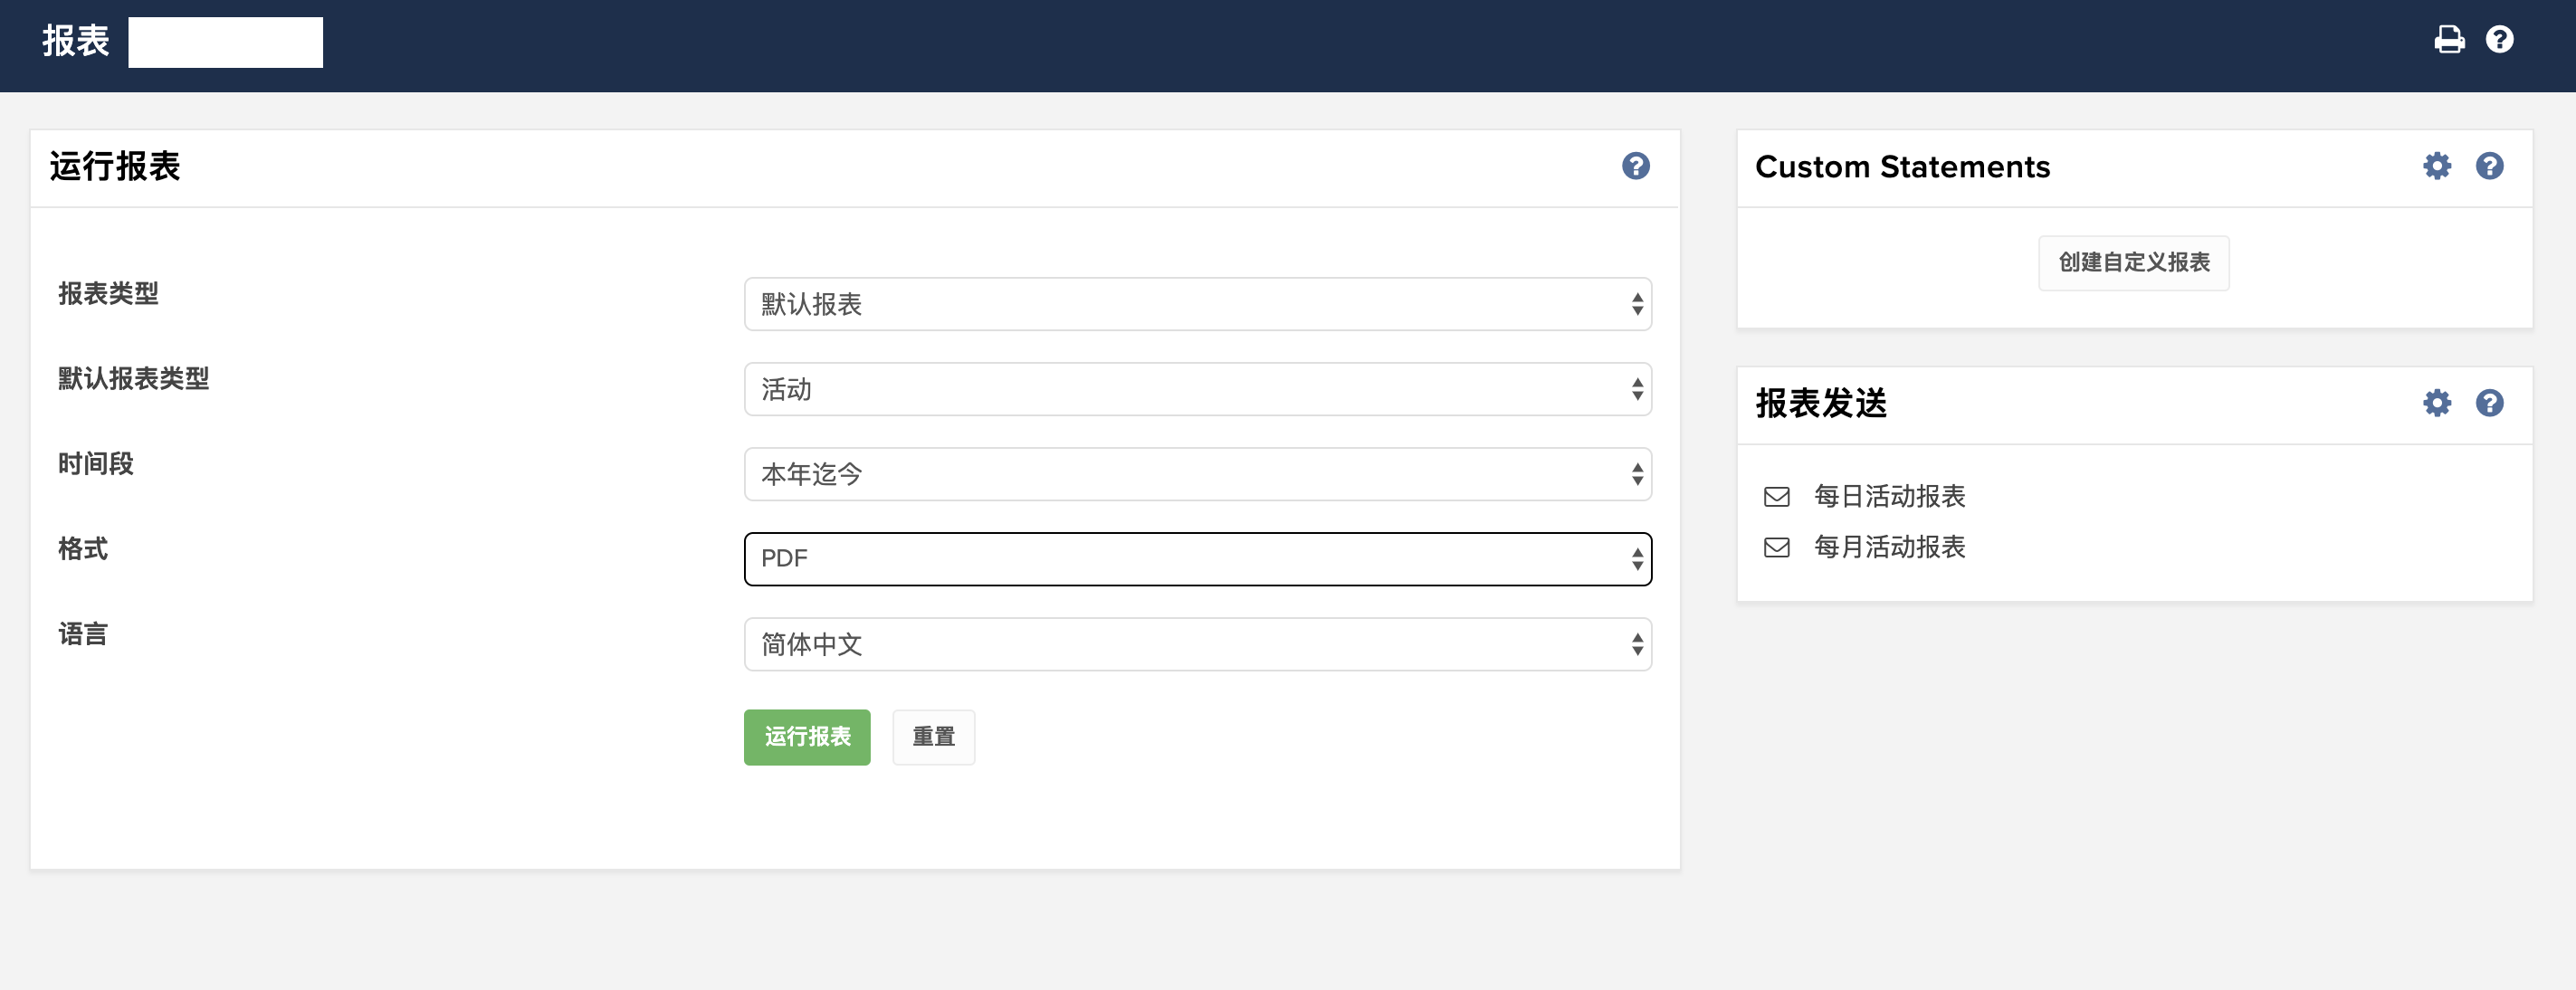Open 每月活动报表 link
Screen dimensions: 2576x990
[1889, 547]
